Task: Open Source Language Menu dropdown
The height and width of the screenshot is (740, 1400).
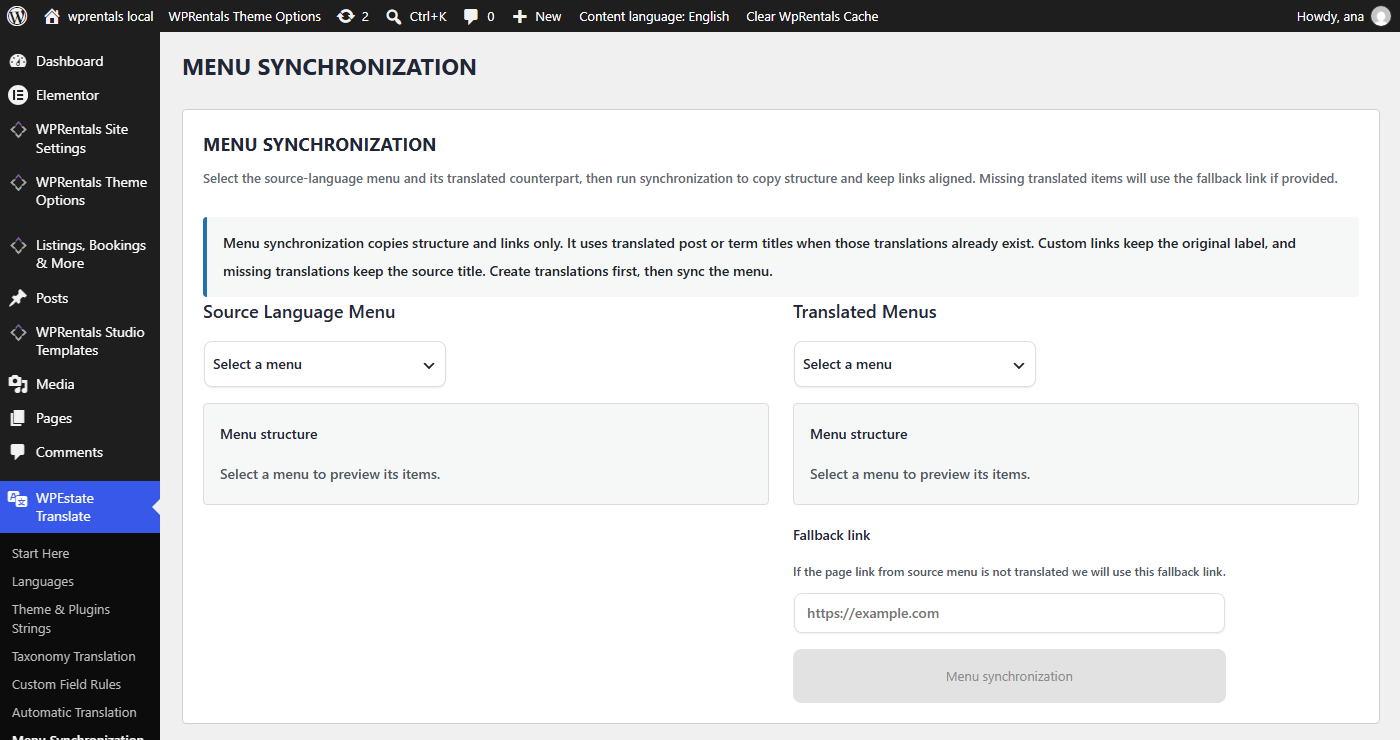Action: point(325,364)
